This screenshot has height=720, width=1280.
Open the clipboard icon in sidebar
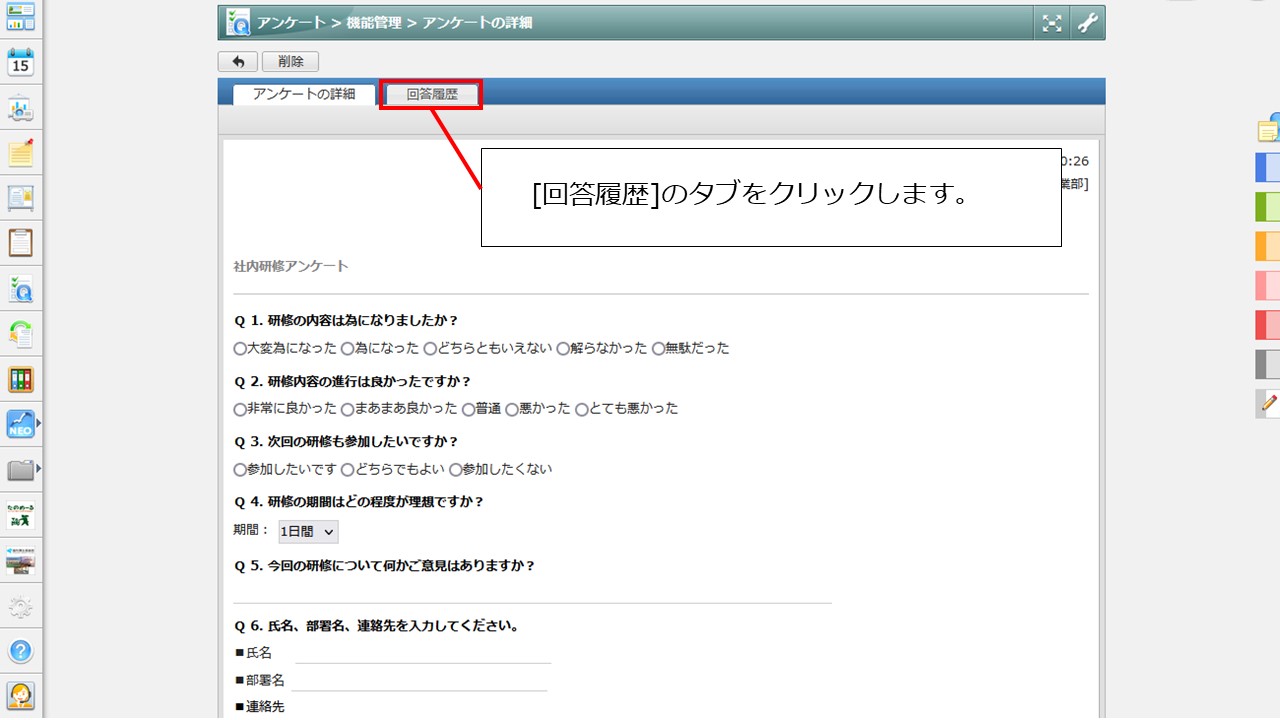[21, 243]
